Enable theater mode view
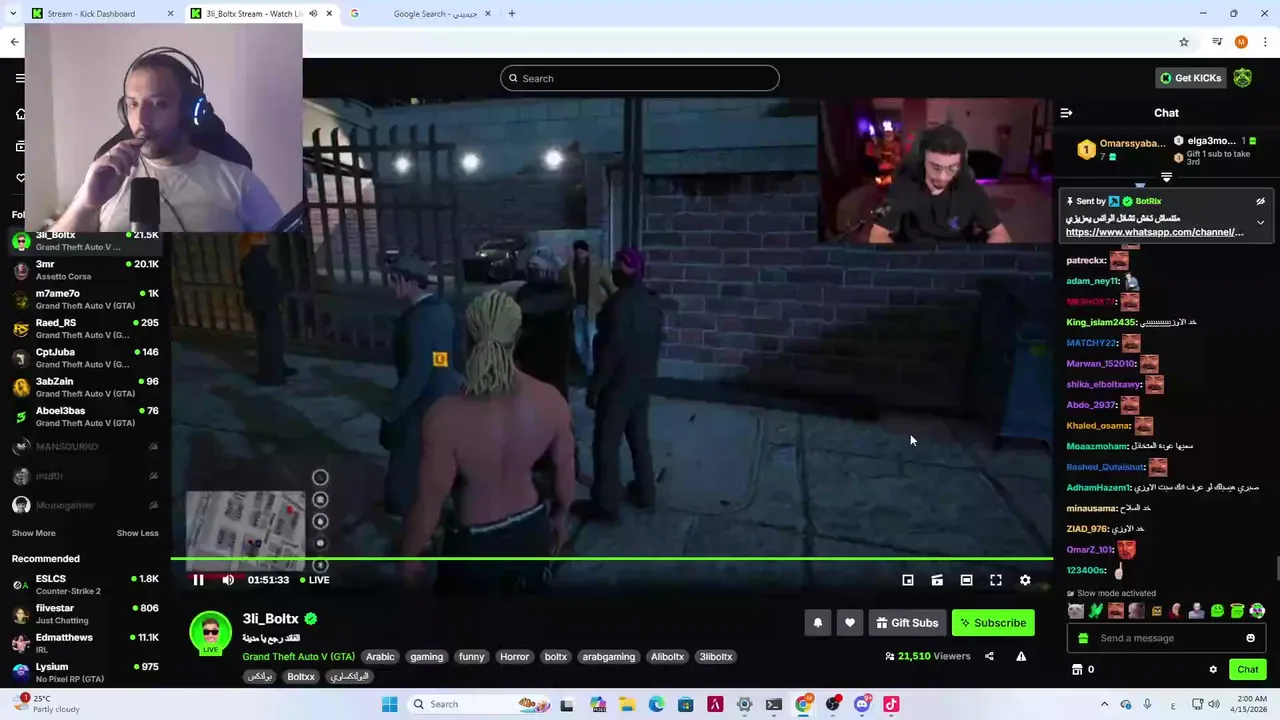This screenshot has height=720, width=1280. [x=966, y=580]
